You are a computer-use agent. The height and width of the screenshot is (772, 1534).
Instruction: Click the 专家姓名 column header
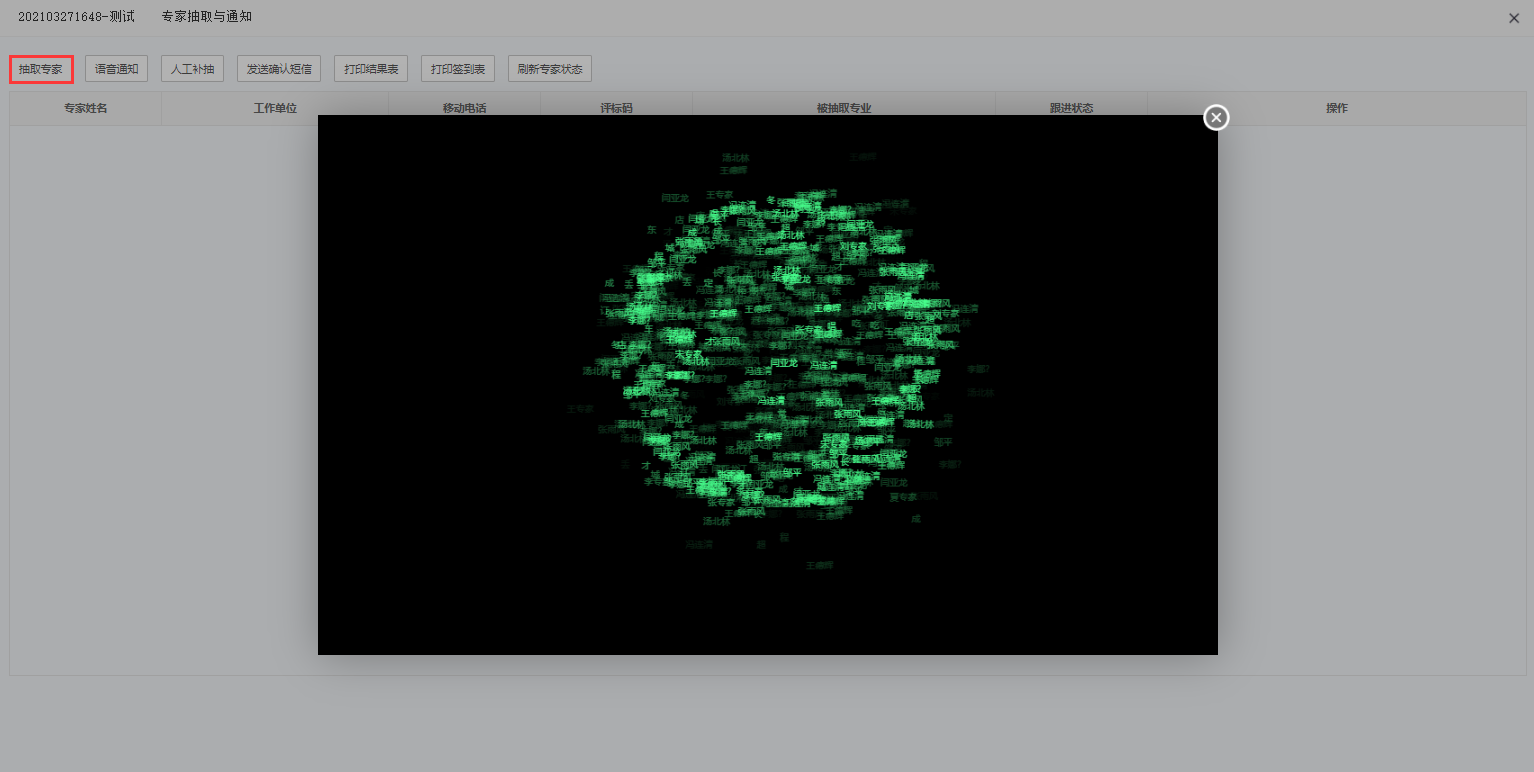pyautogui.click(x=86, y=108)
